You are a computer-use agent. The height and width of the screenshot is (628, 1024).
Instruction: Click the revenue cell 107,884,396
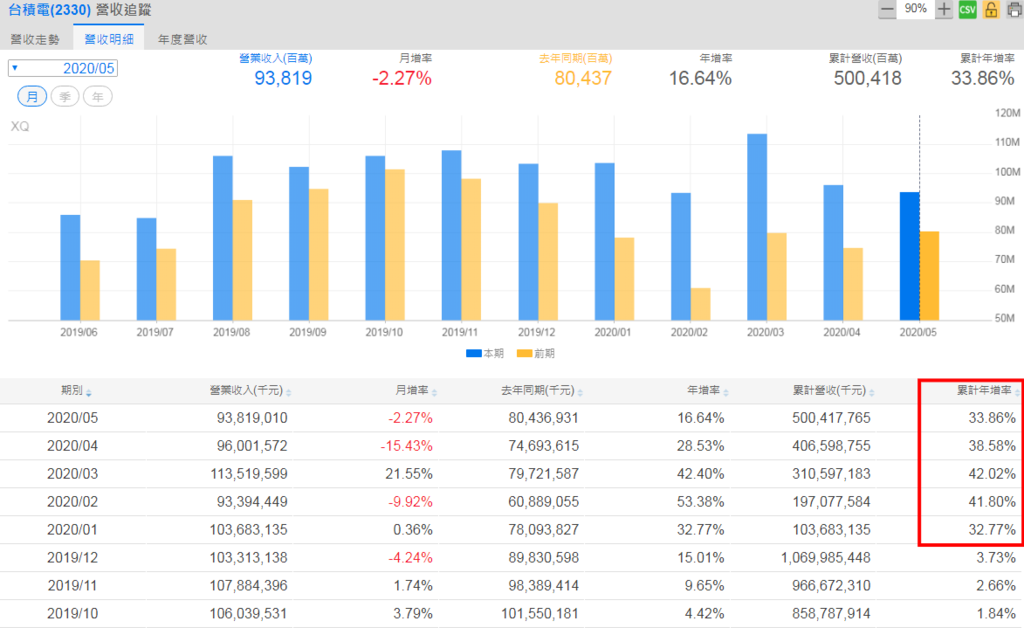(x=249, y=586)
